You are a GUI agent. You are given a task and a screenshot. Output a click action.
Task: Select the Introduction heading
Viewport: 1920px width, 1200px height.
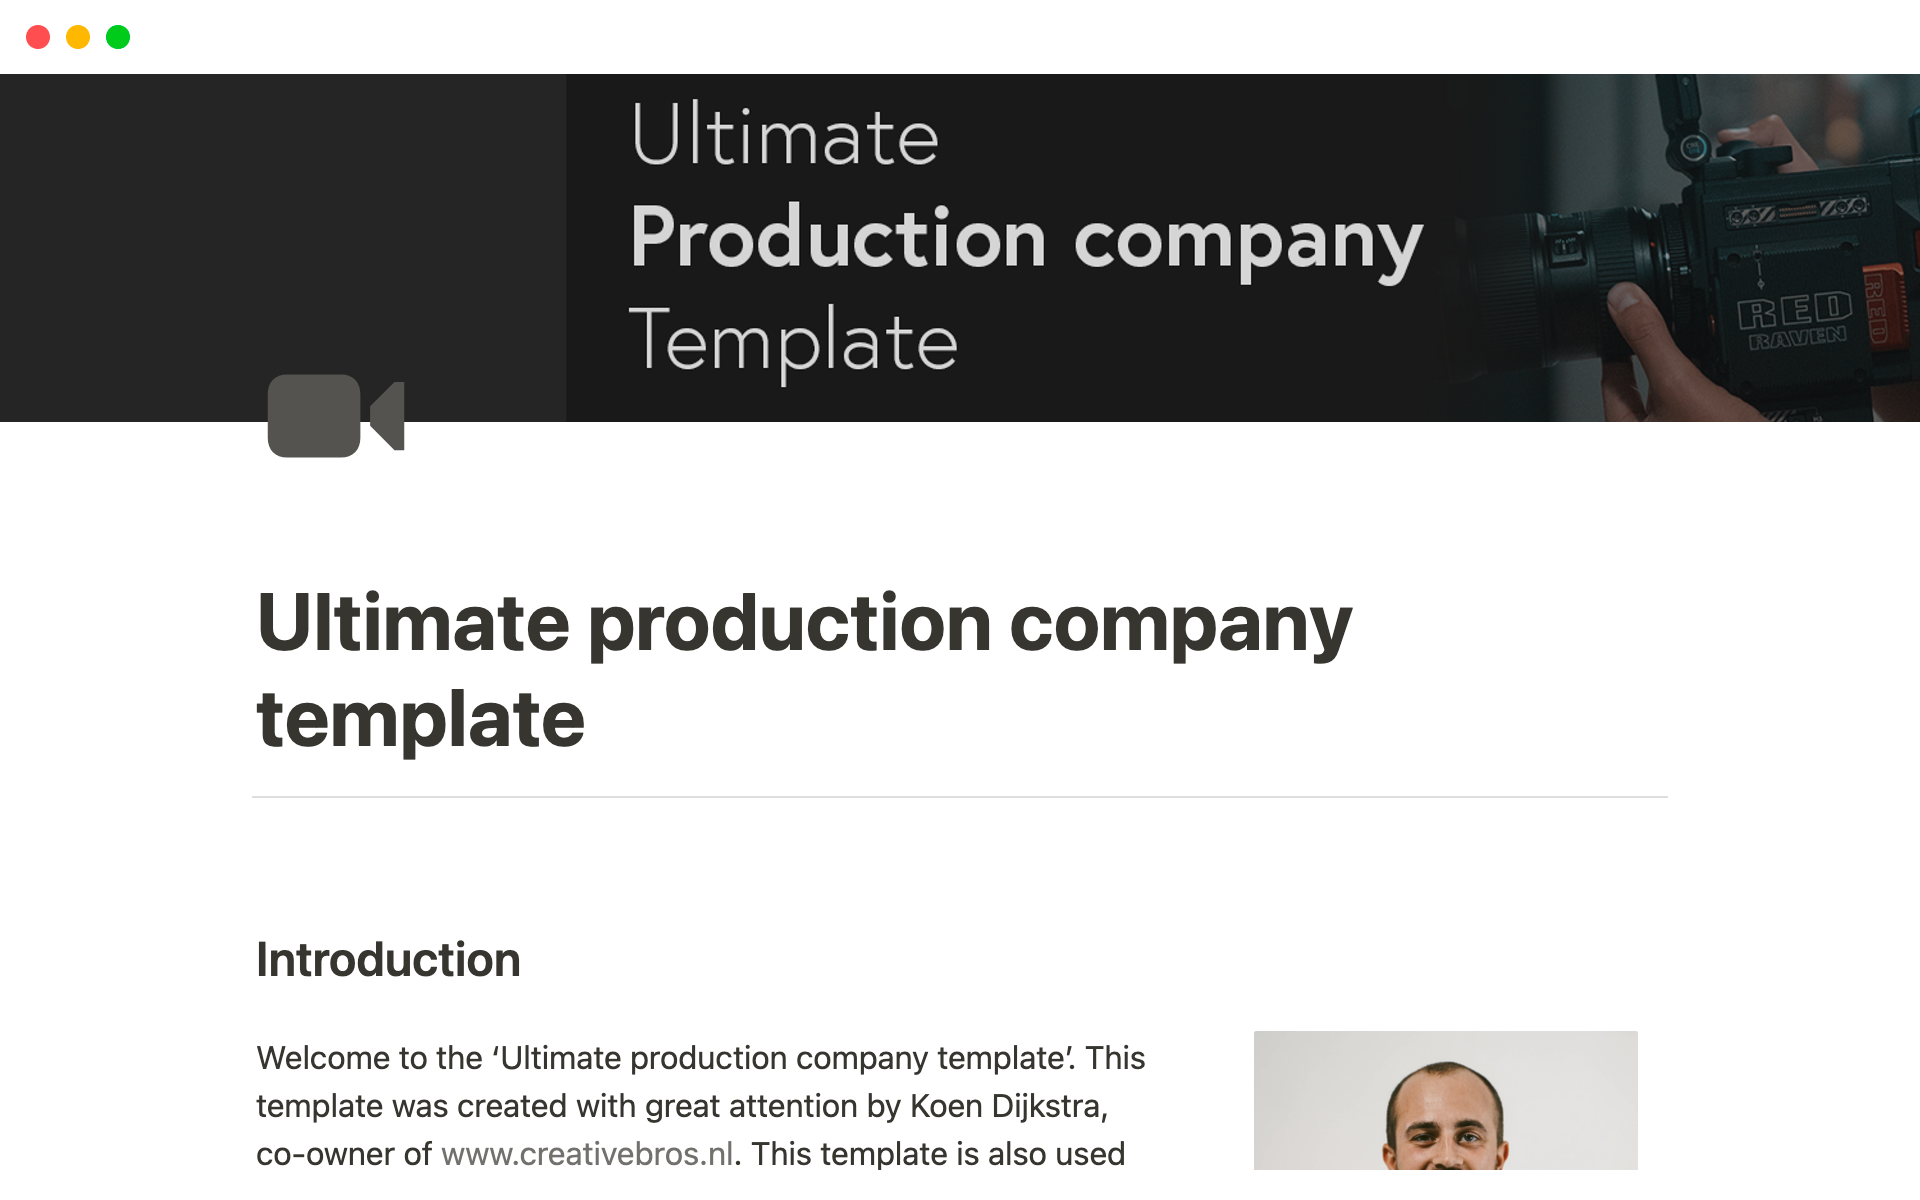[x=388, y=960]
